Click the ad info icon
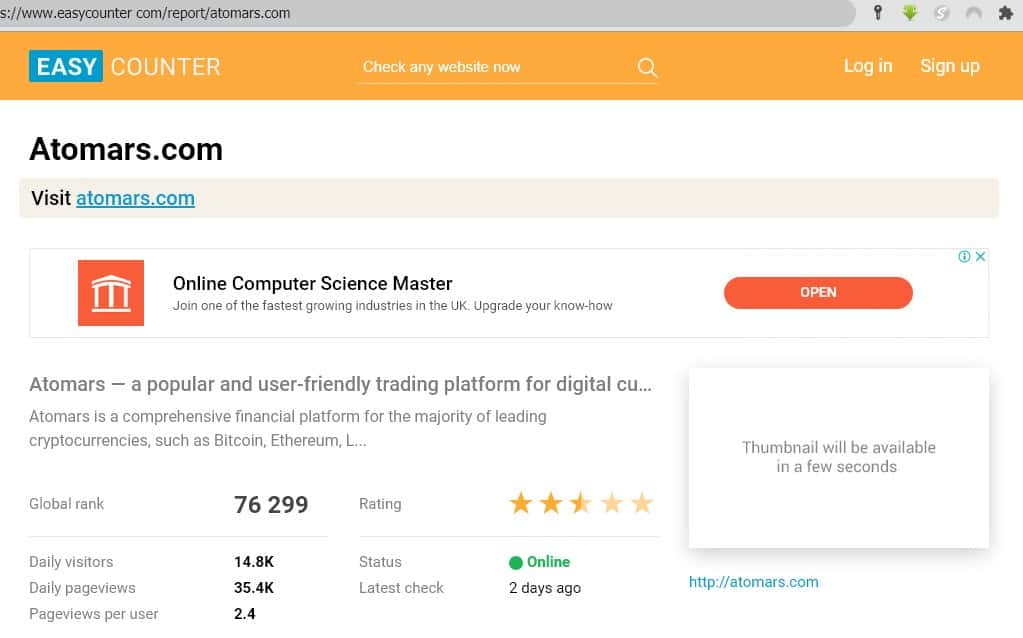The image size is (1023, 638). coord(965,257)
